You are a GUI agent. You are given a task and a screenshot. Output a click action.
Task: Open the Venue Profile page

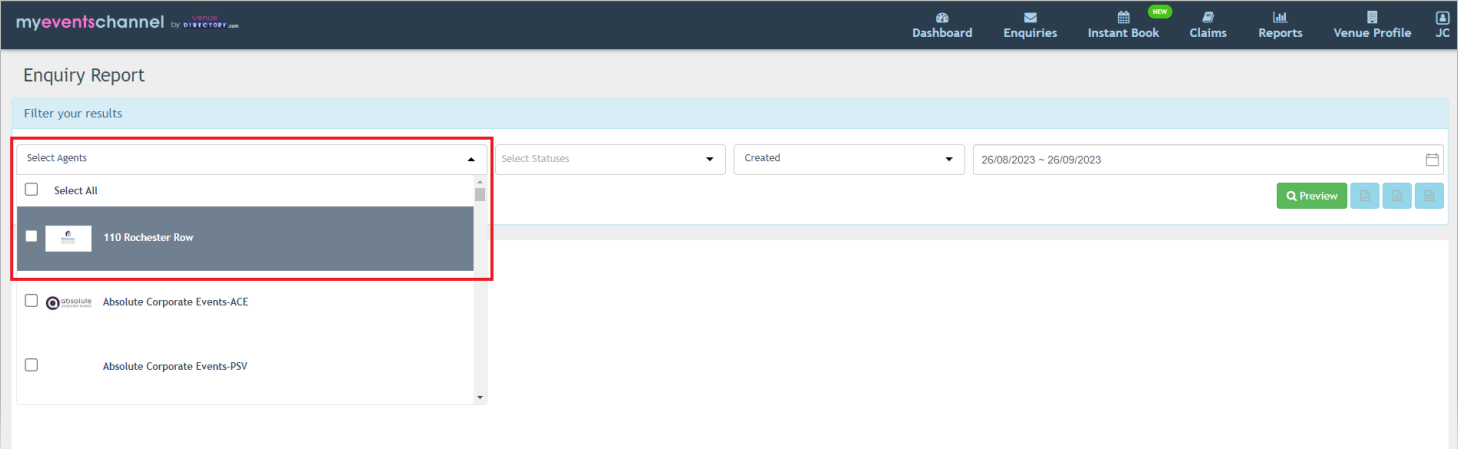[1372, 25]
